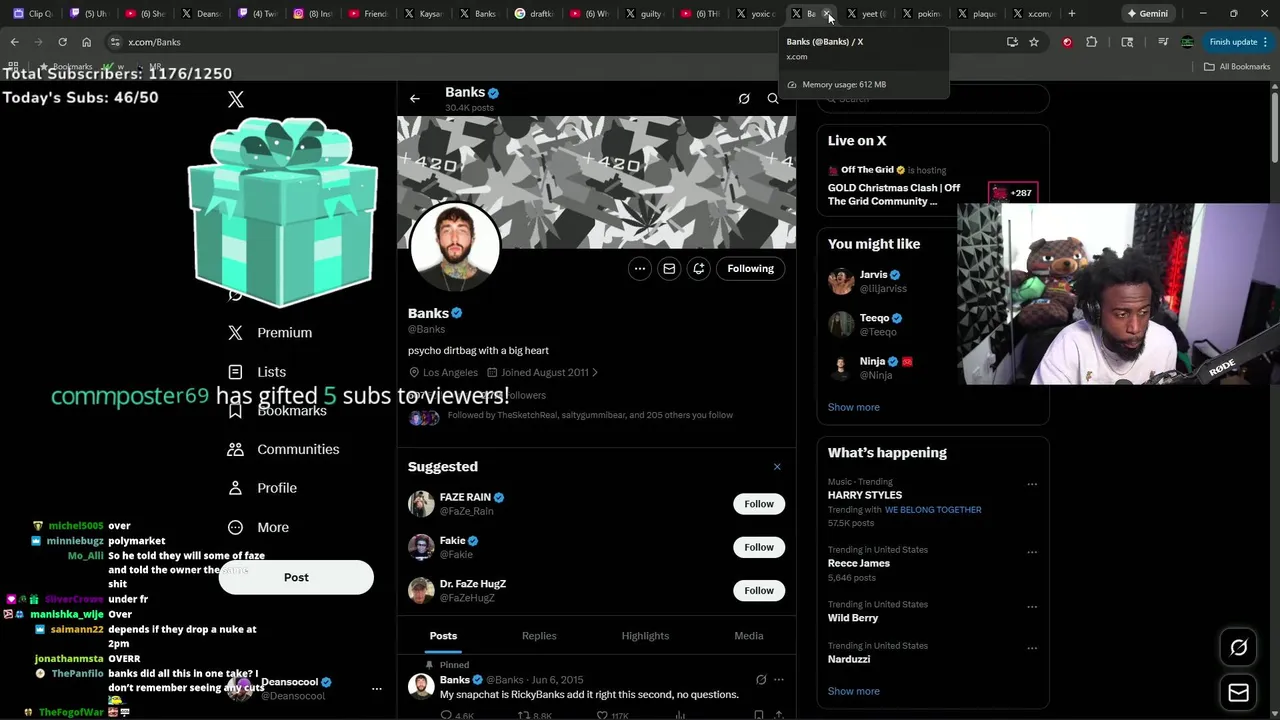Image resolution: width=1280 pixels, height=720 pixels.
Task: Go back using the profile header arrow
Action: (x=415, y=99)
